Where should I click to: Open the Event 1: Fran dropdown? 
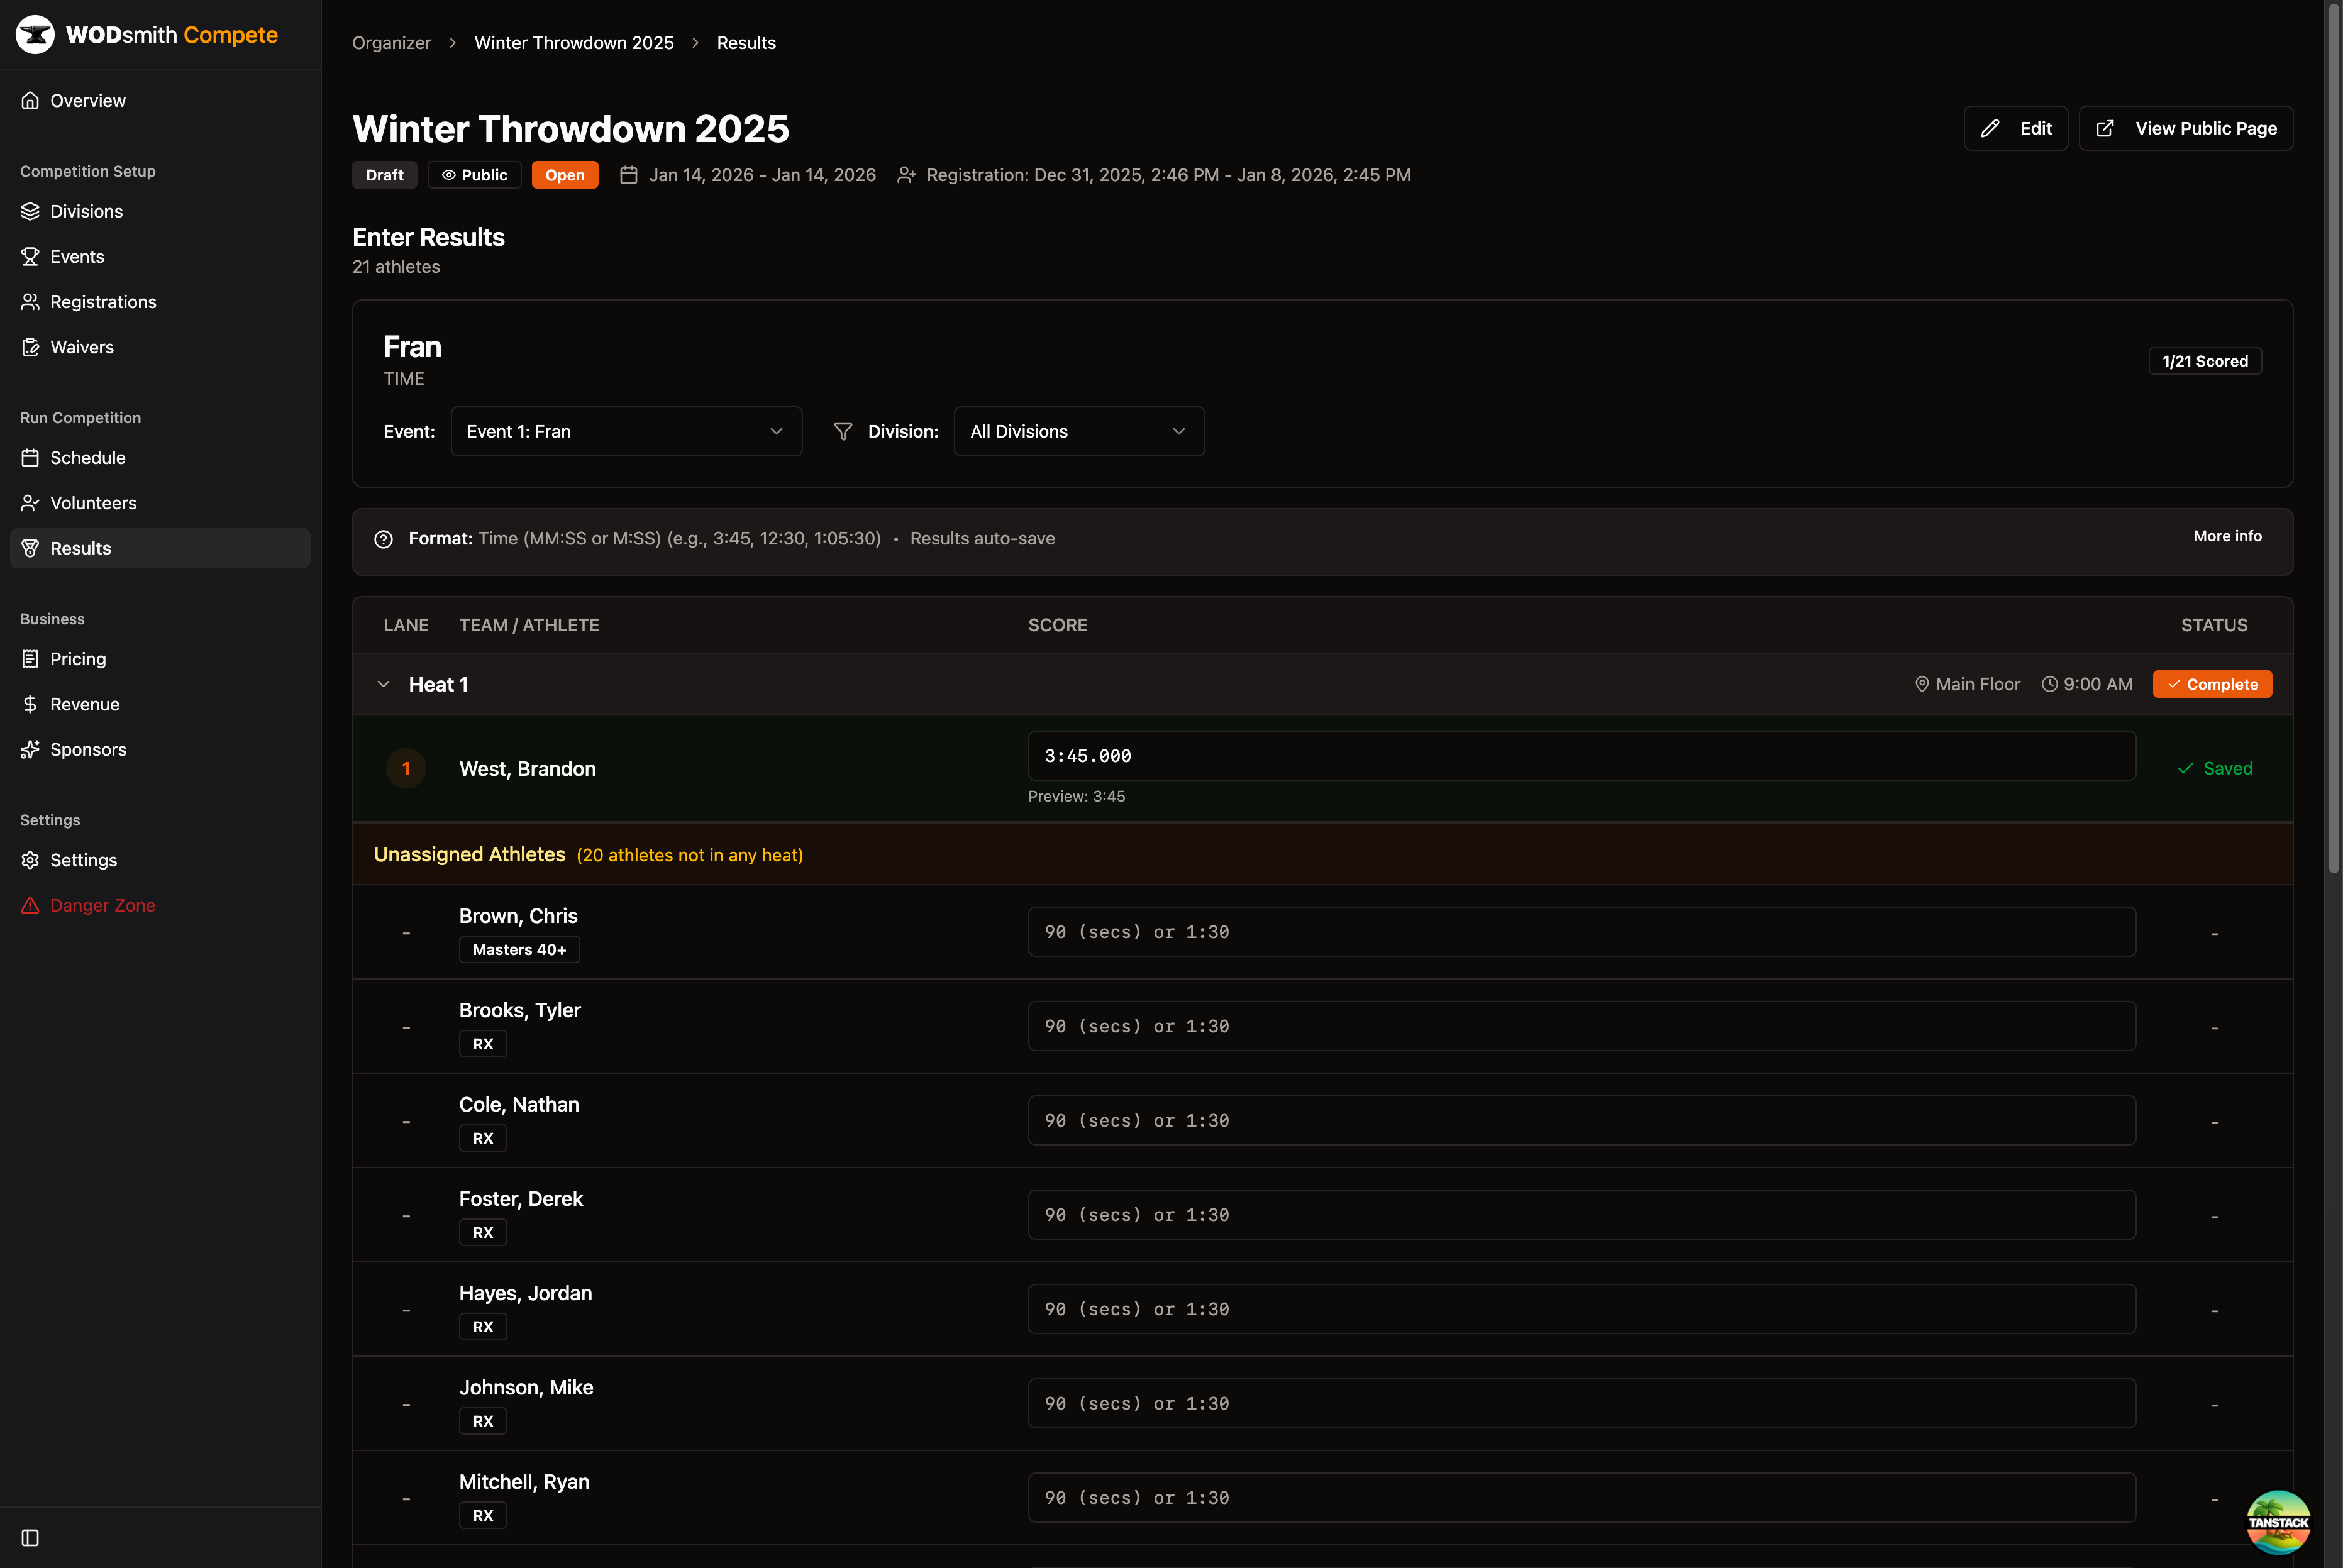pos(626,431)
